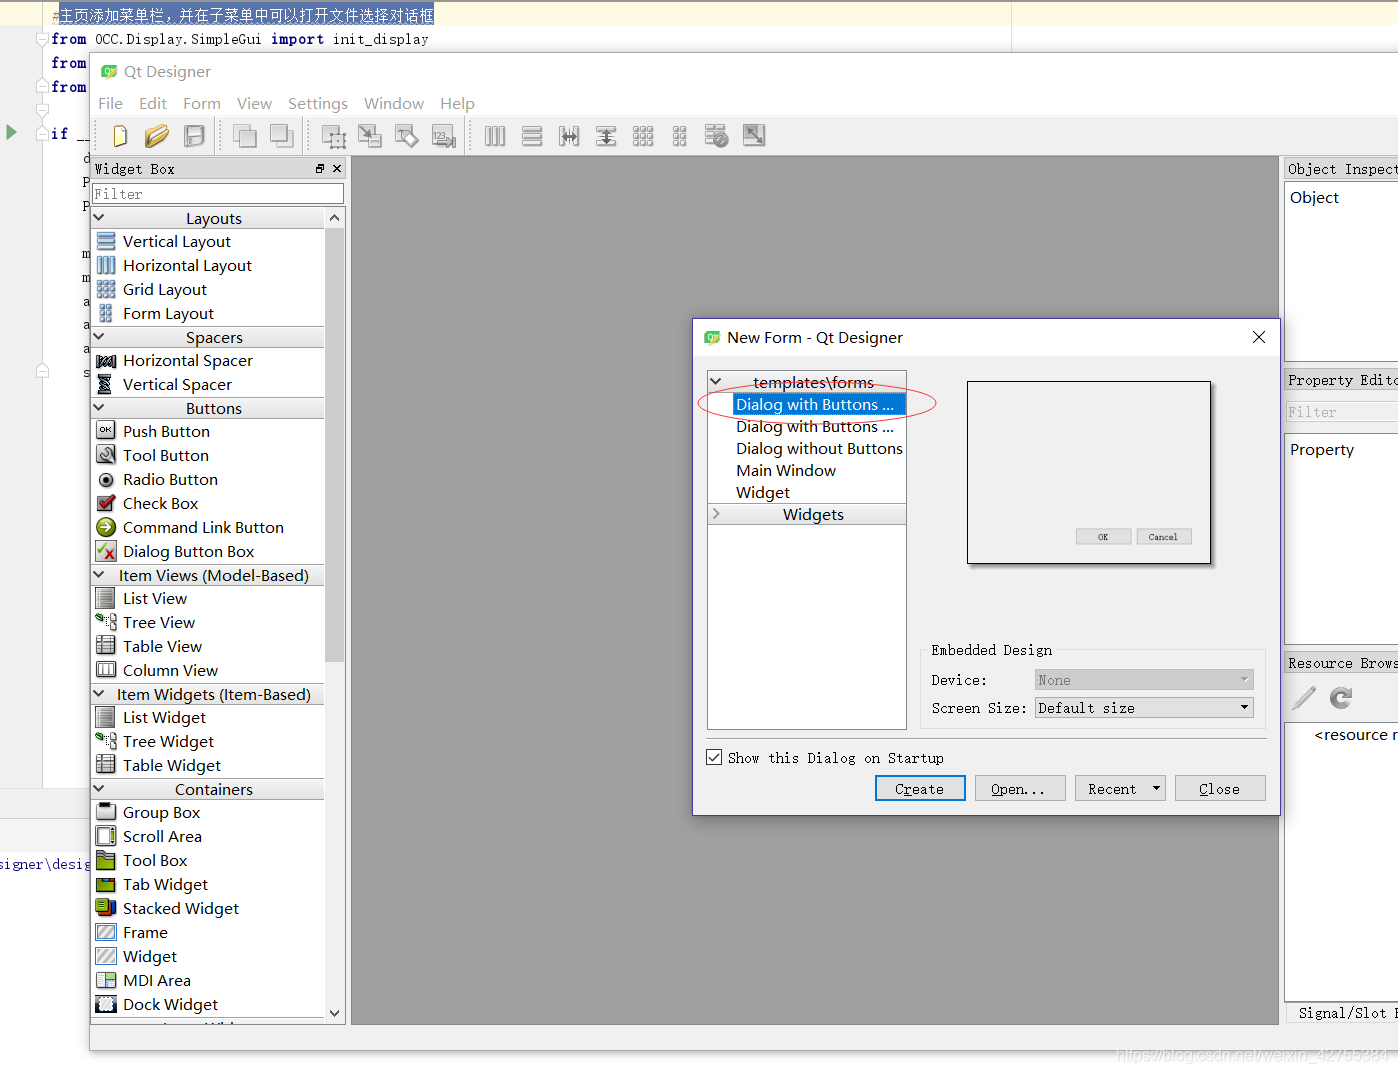Select Dock Widget in Widget Box
1398x1074 pixels.
click(x=170, y=1004)
